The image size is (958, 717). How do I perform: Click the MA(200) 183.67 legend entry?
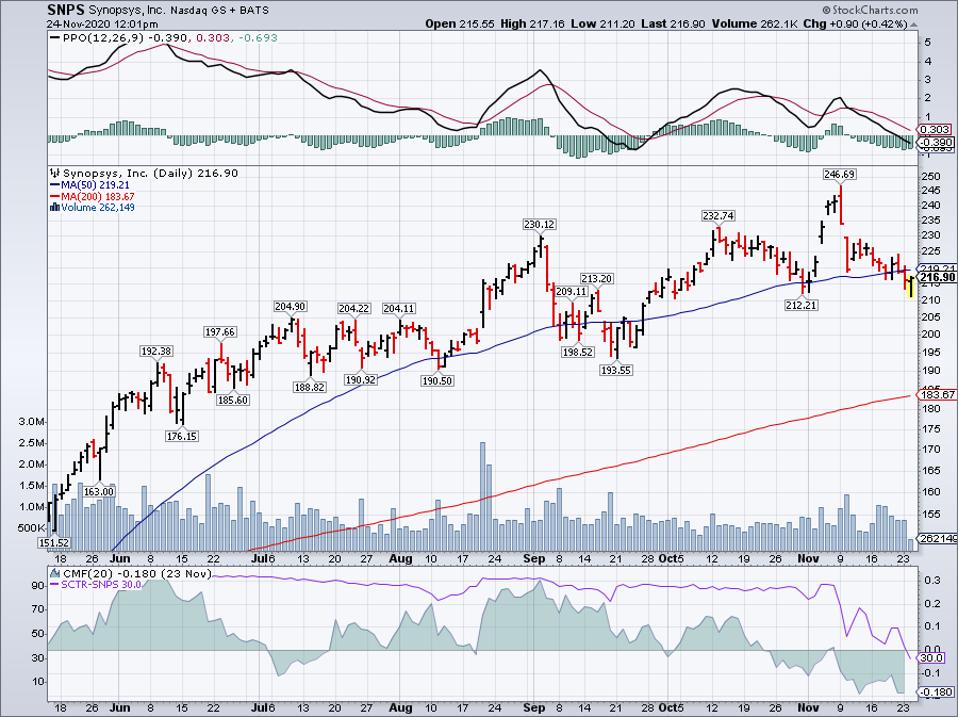coord(97,196)
